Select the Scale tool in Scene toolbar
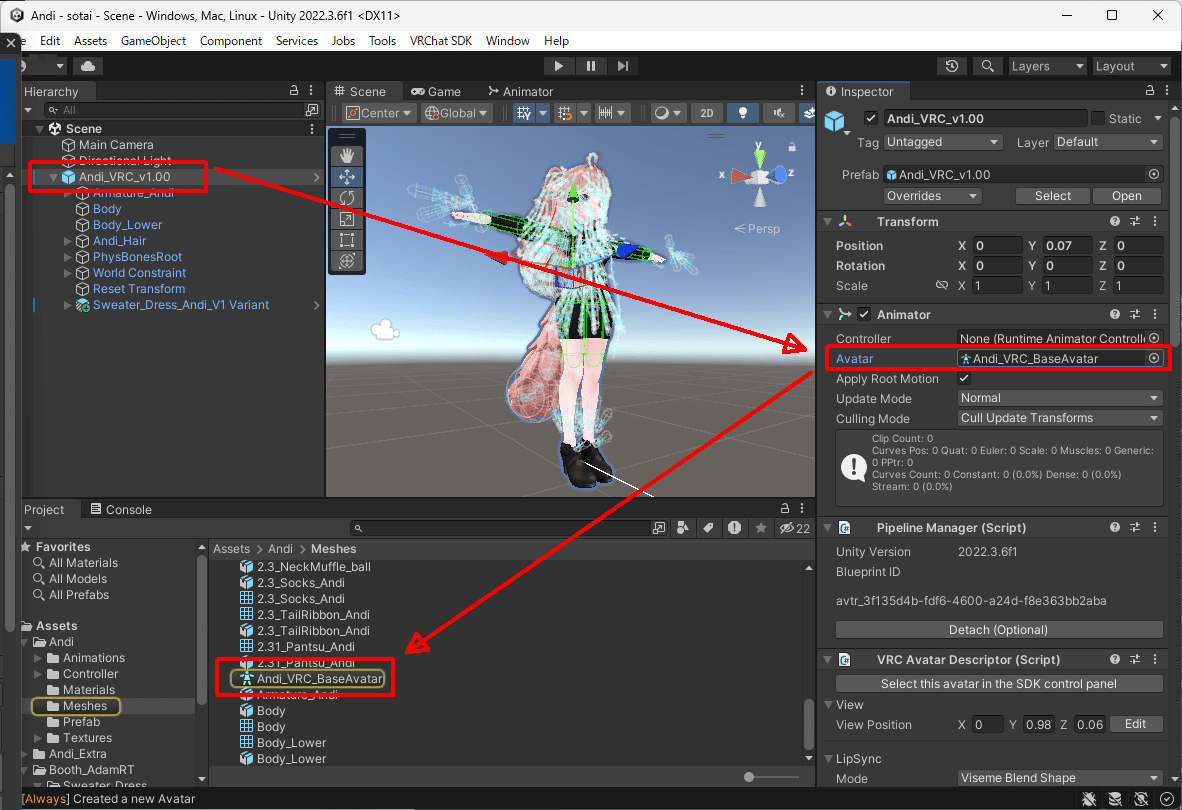The height and width of the screenshot is (810, 1182). point(347,219)
